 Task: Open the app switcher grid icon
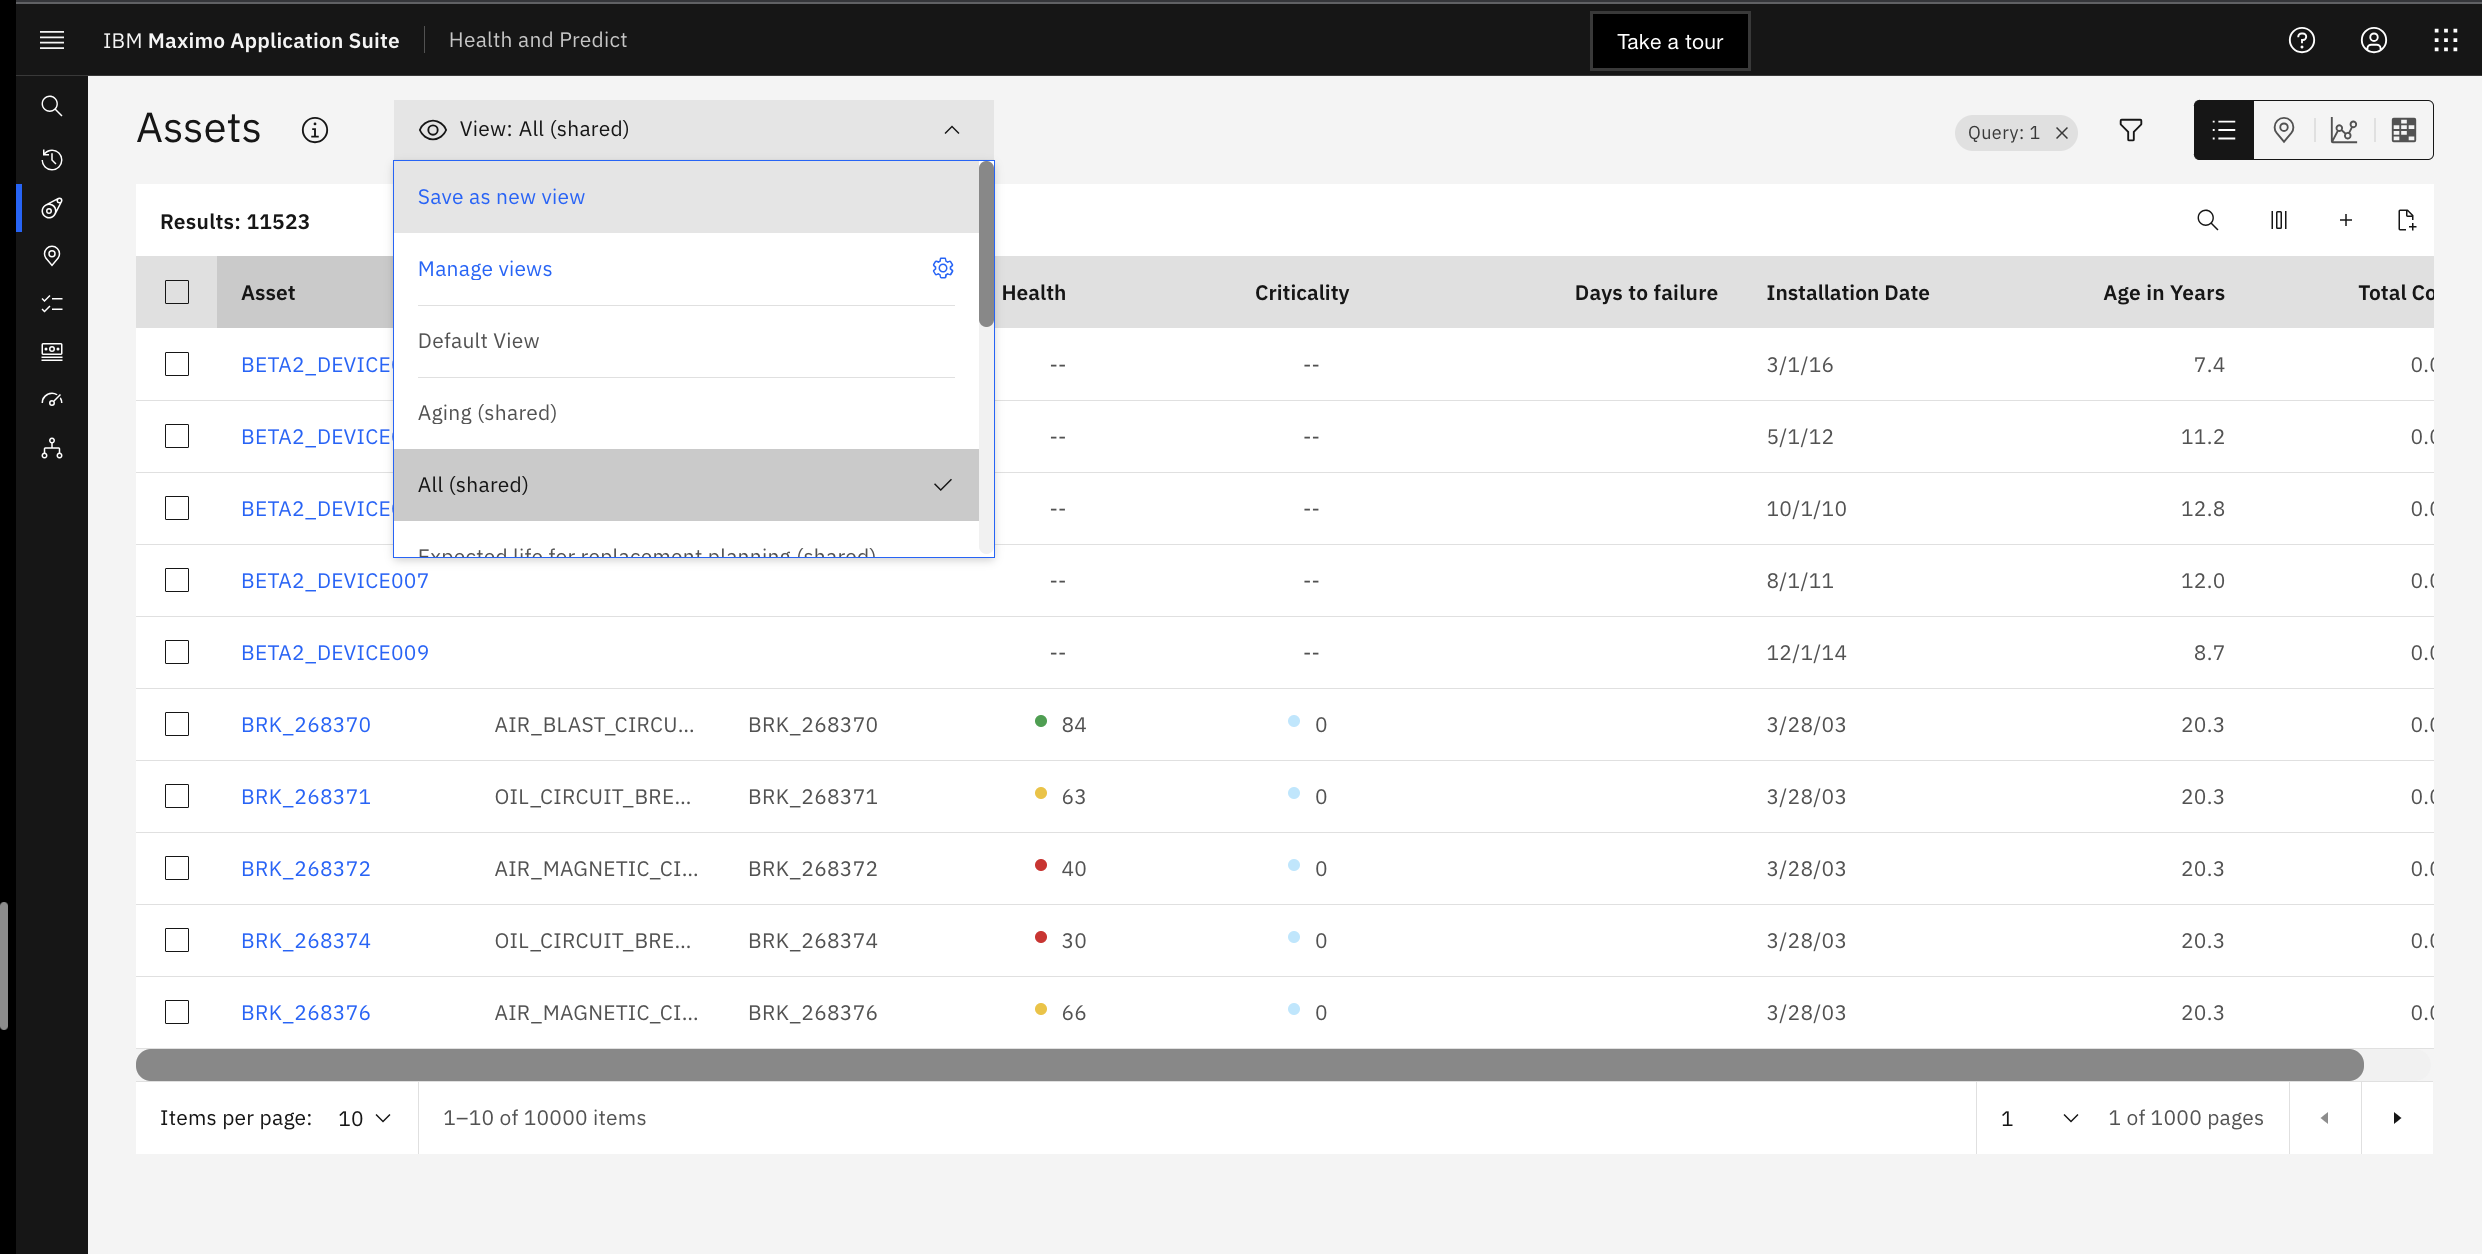click(x=2446, y=40)
